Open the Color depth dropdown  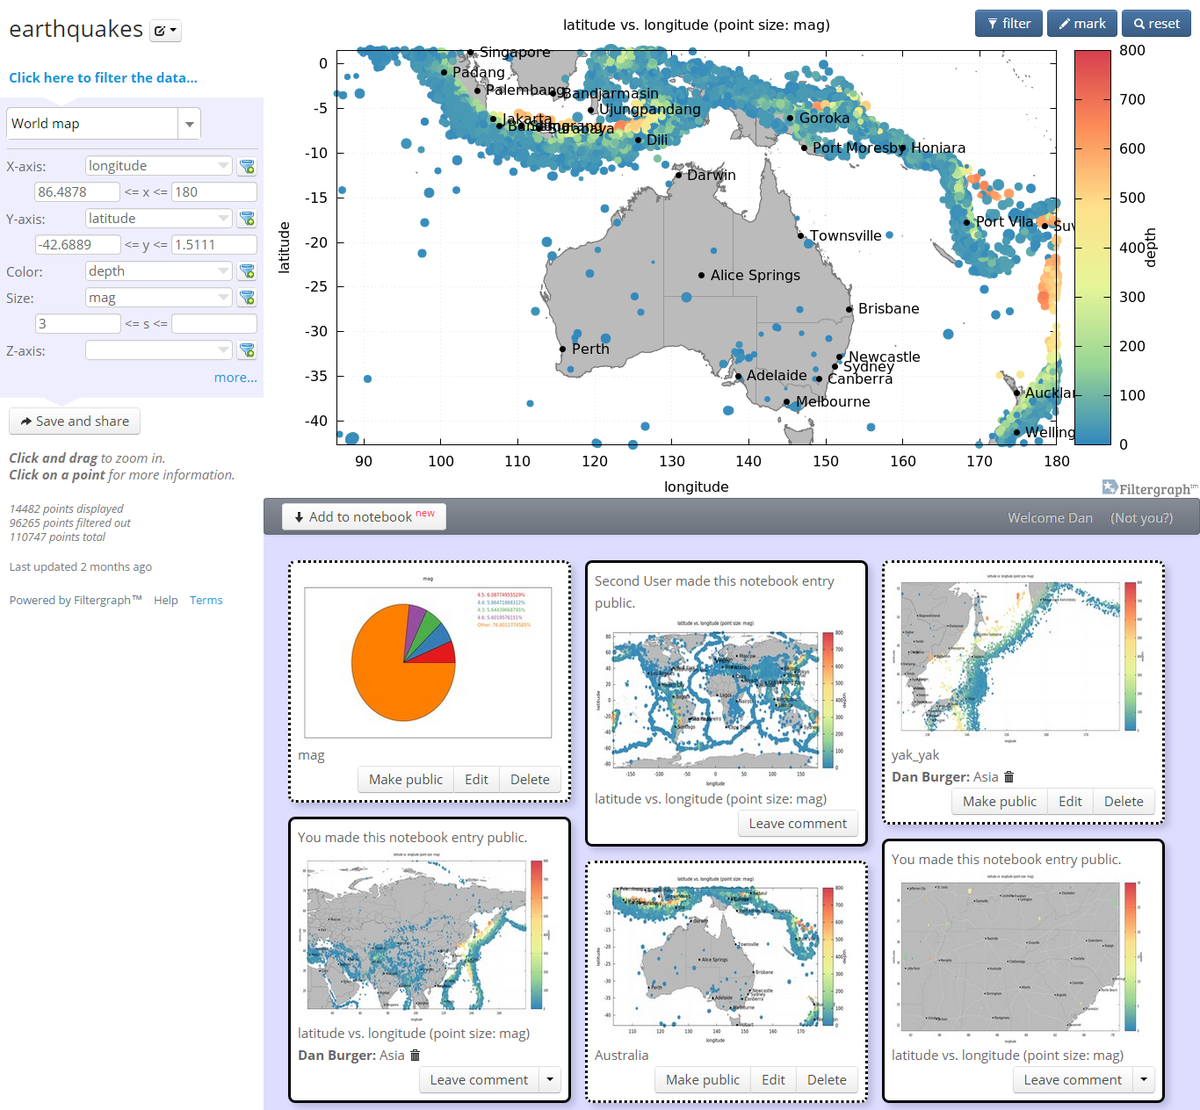coord(158,271)
